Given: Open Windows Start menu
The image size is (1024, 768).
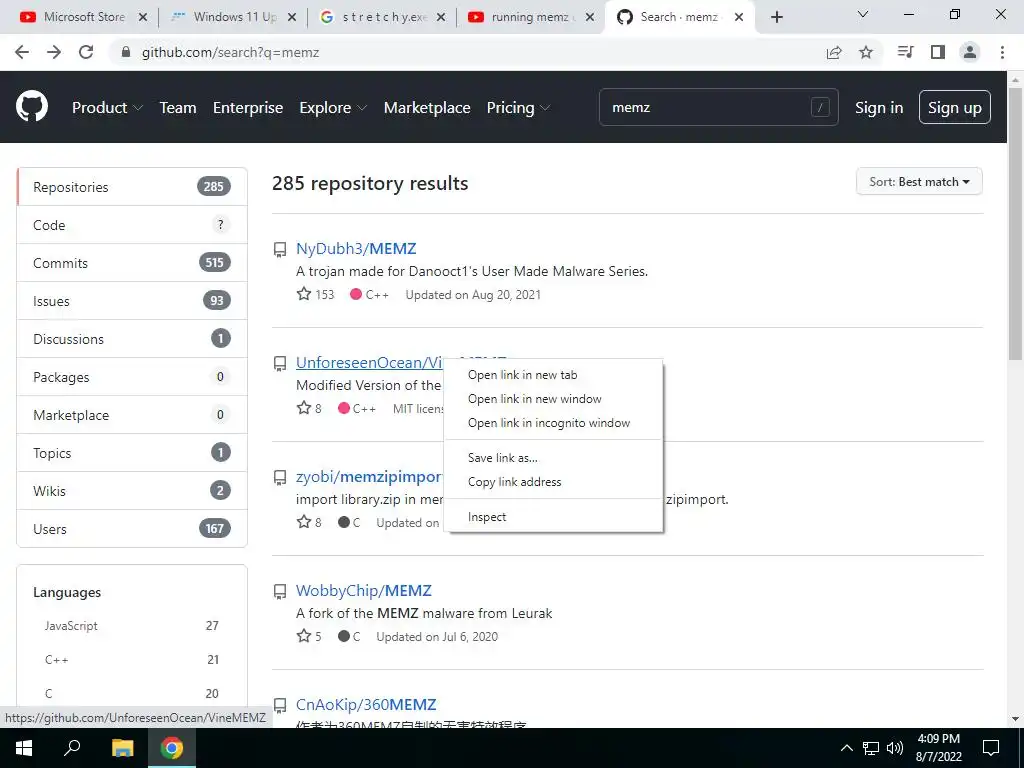Looking at the screenshot, I should (x=24, y=748).
